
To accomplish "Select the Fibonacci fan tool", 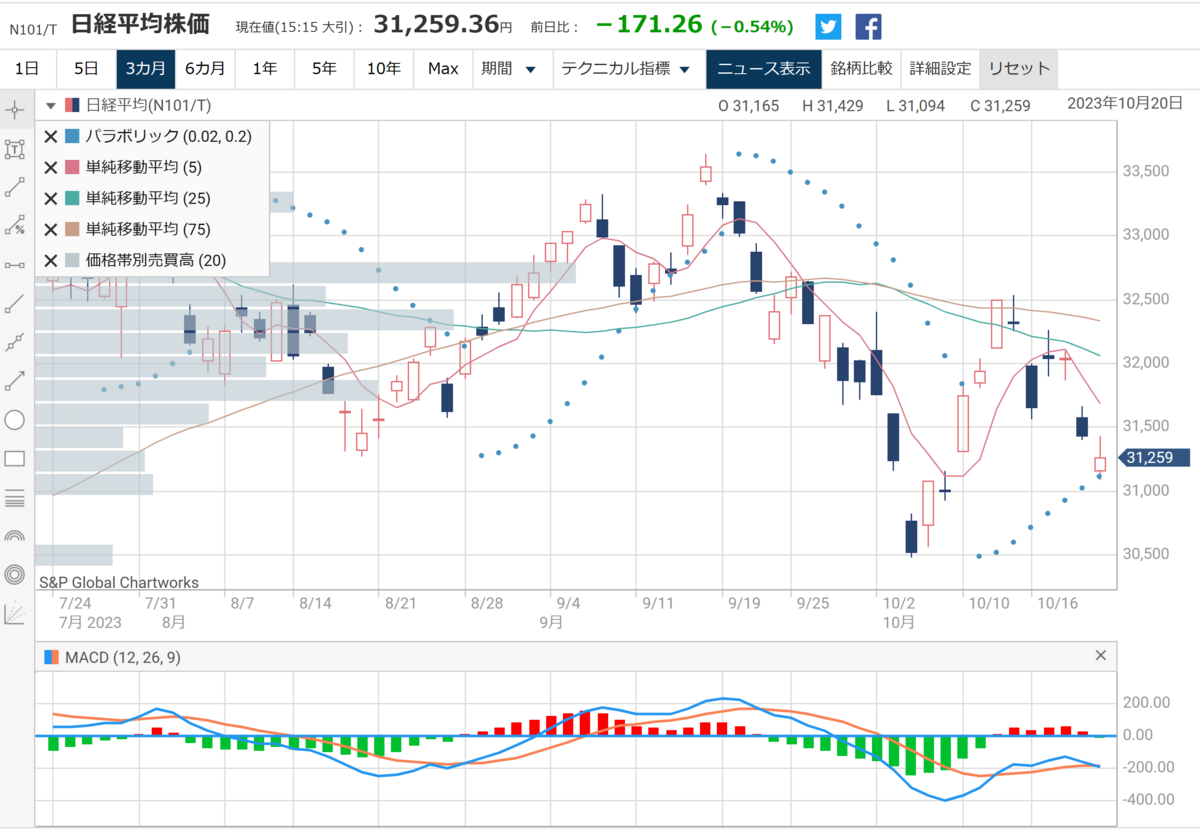I will pos(15,613).
